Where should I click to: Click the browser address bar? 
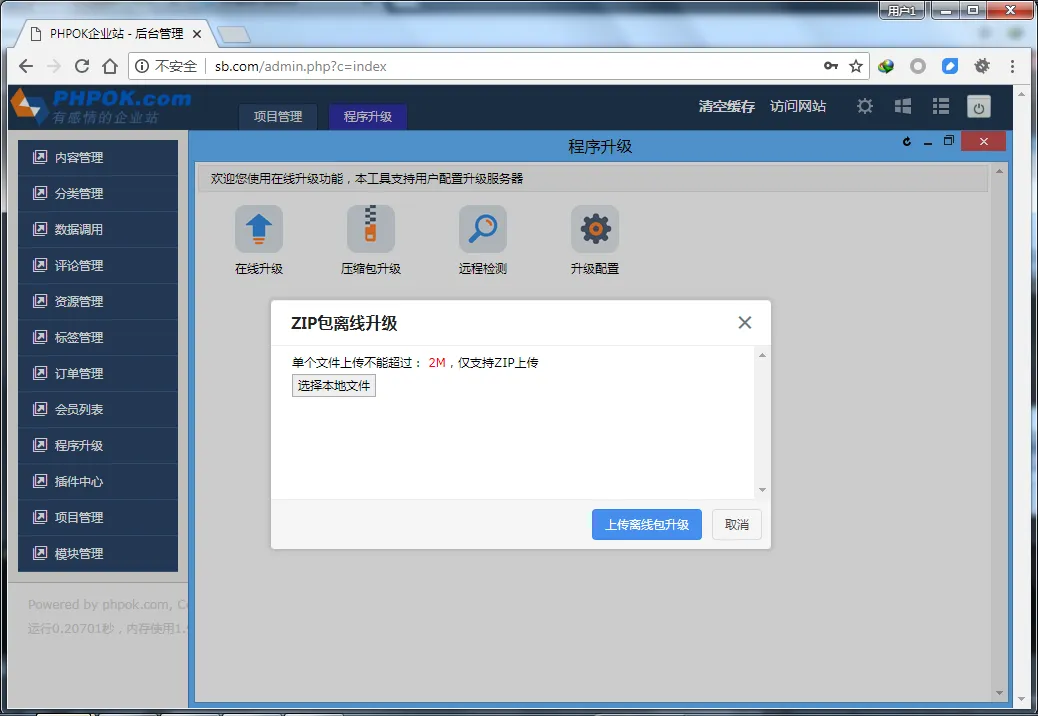coord(500,66)
